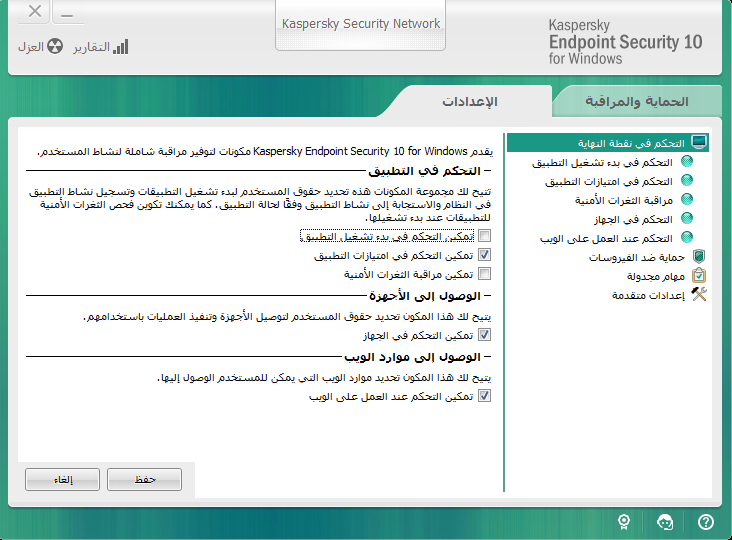Open the Kaspersky Security Network tab
Viewport: 732px width, 540px height.
(360, 24)
